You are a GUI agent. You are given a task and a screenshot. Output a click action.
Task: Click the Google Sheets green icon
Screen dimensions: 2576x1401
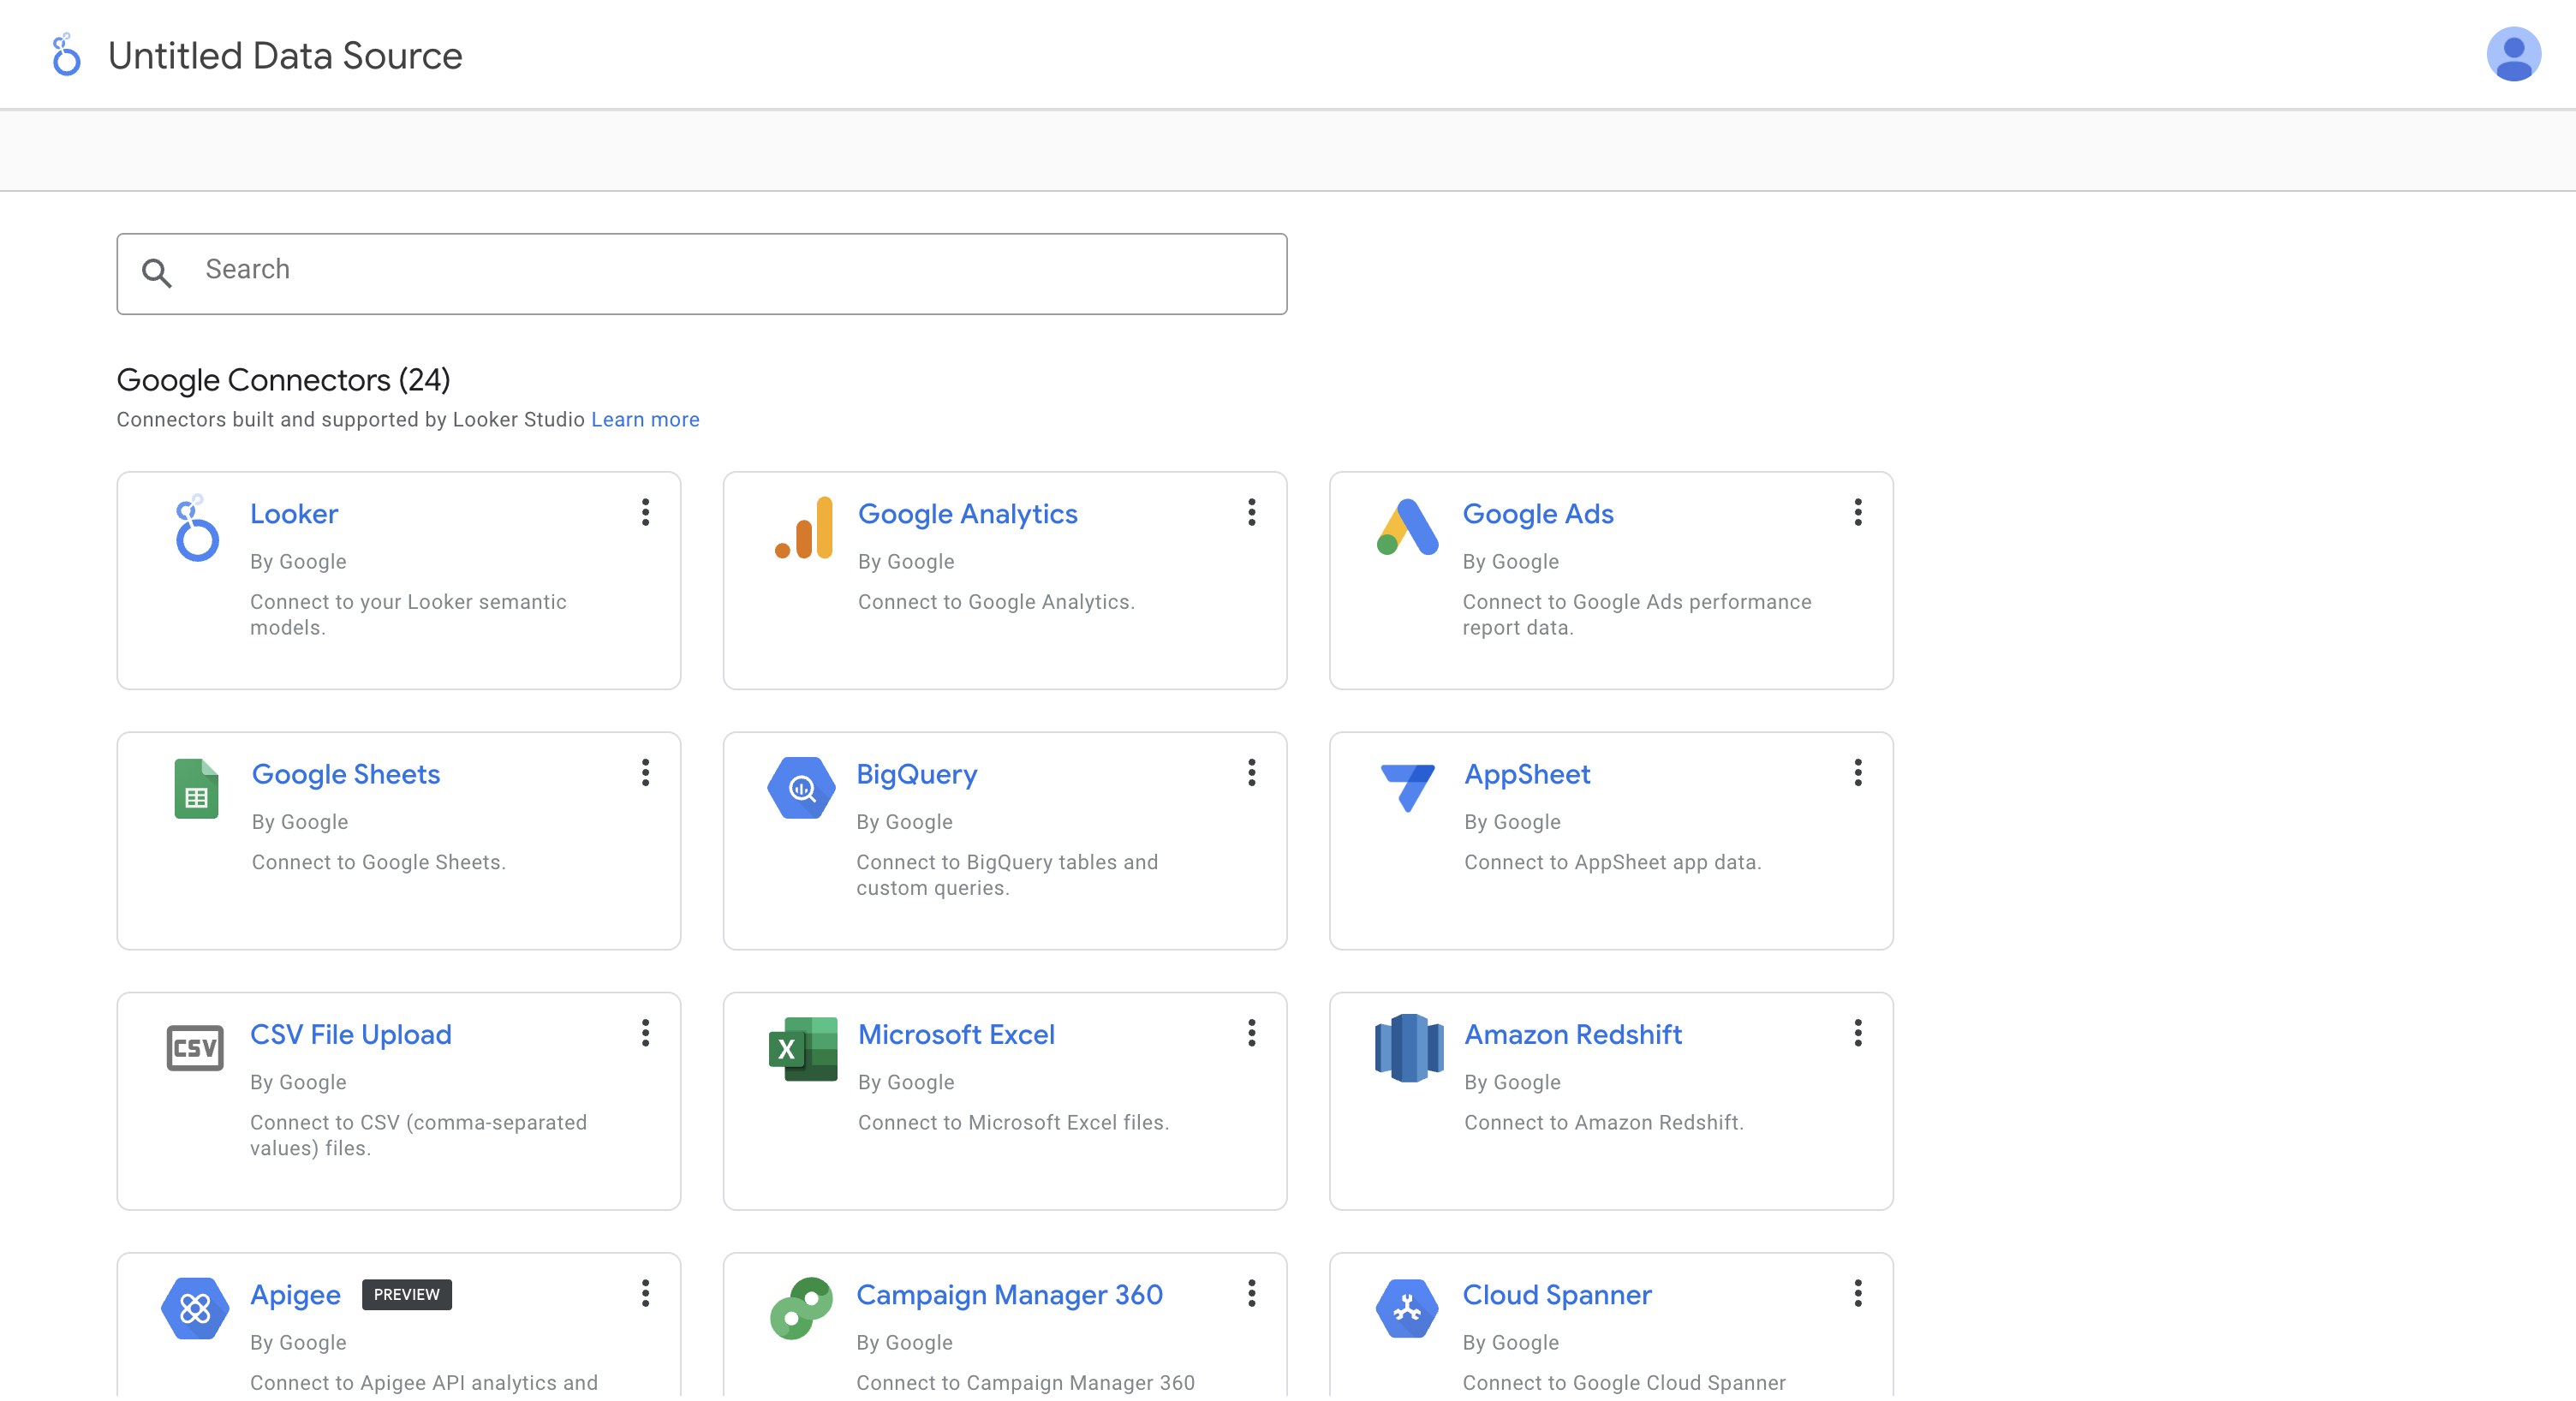point(196,788)
